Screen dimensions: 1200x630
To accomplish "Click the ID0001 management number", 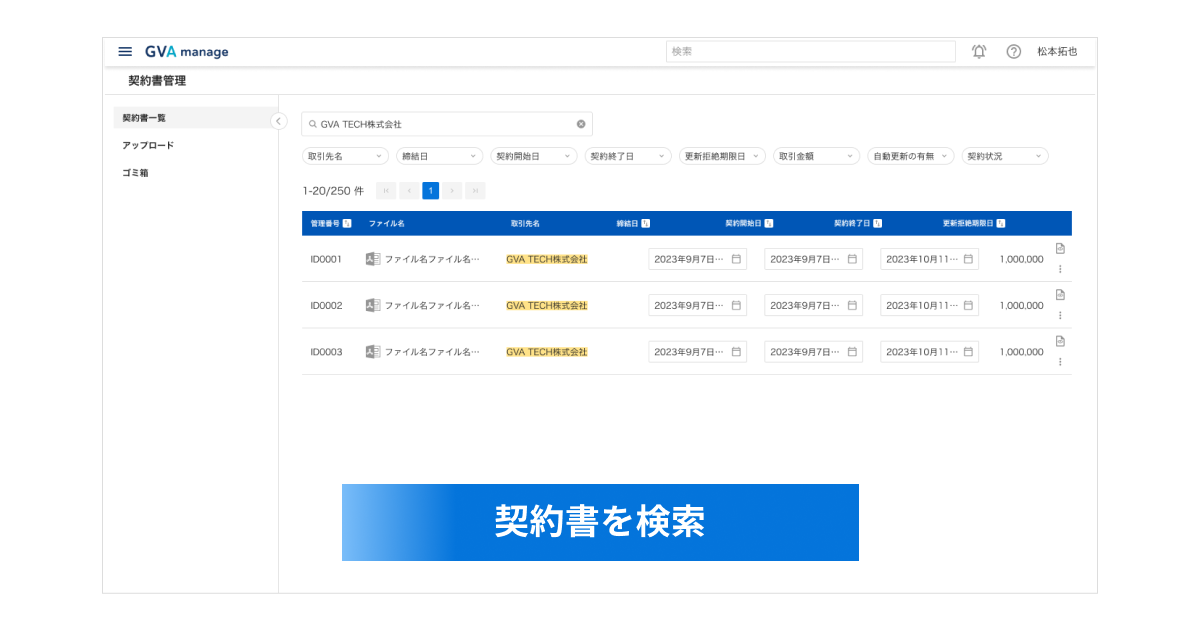I will tap(326, 259).
